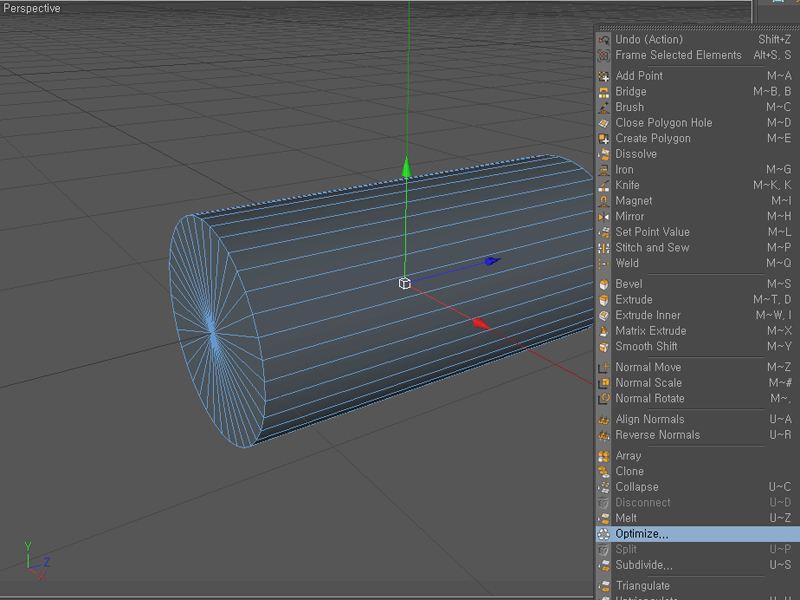This screenshot has width=800, height=600.
Task: Click the Weld tool icon
Action: [604, 263]
